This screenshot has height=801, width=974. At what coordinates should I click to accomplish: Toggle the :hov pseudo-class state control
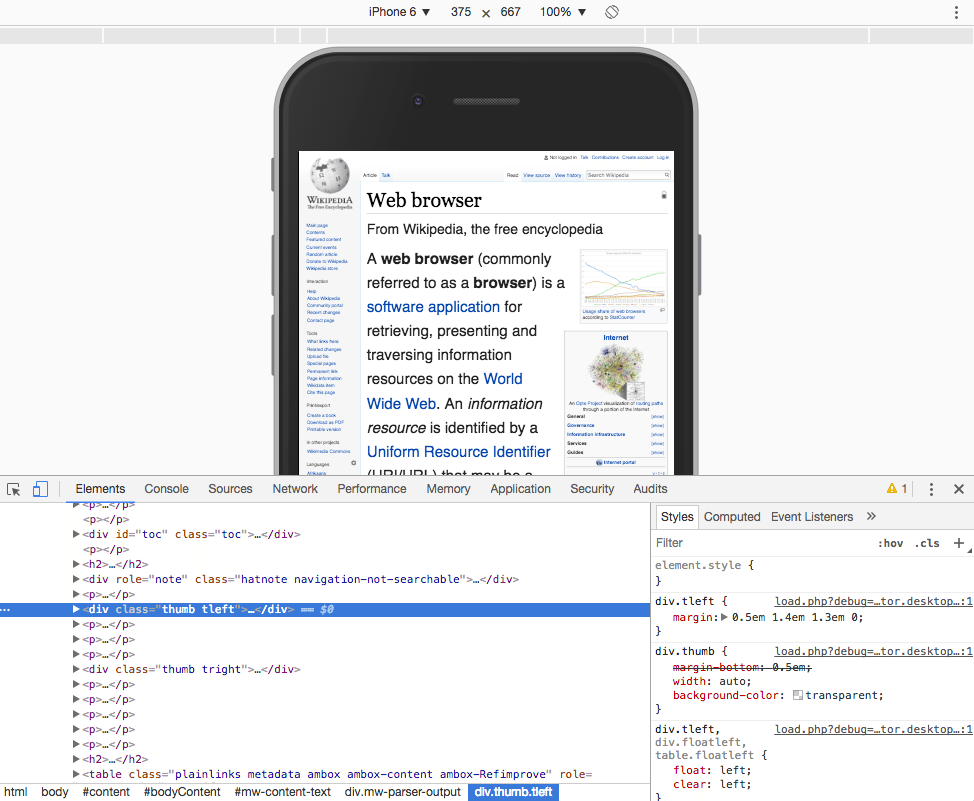pyautogui.click(x=890, y=543)
